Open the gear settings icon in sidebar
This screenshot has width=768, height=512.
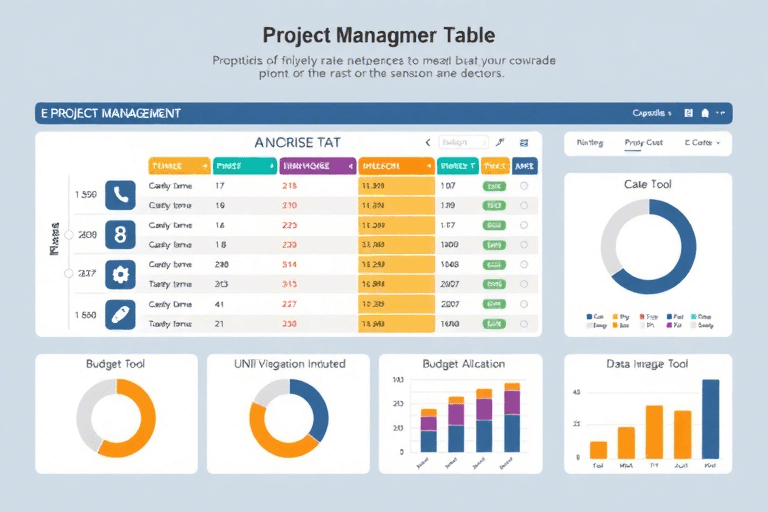121,273
